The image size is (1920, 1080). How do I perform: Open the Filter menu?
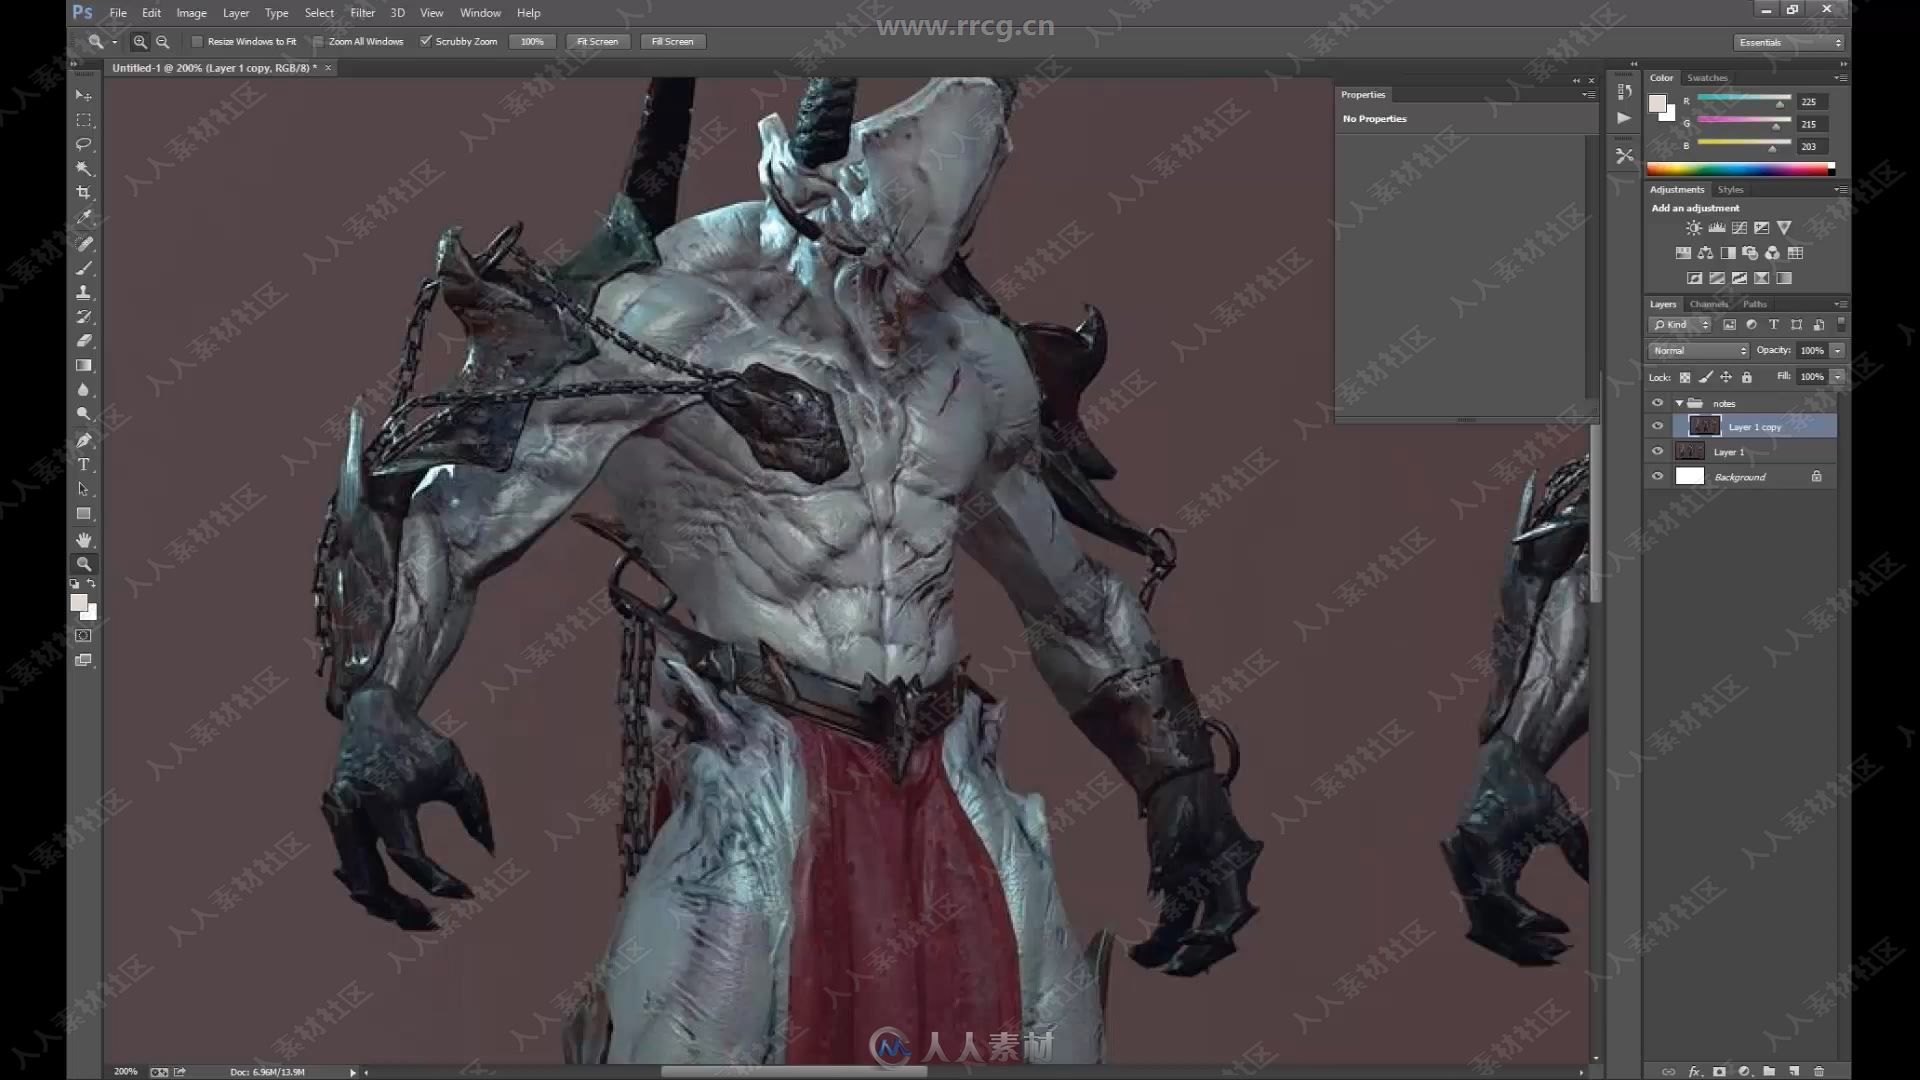[x=362, y=13]
